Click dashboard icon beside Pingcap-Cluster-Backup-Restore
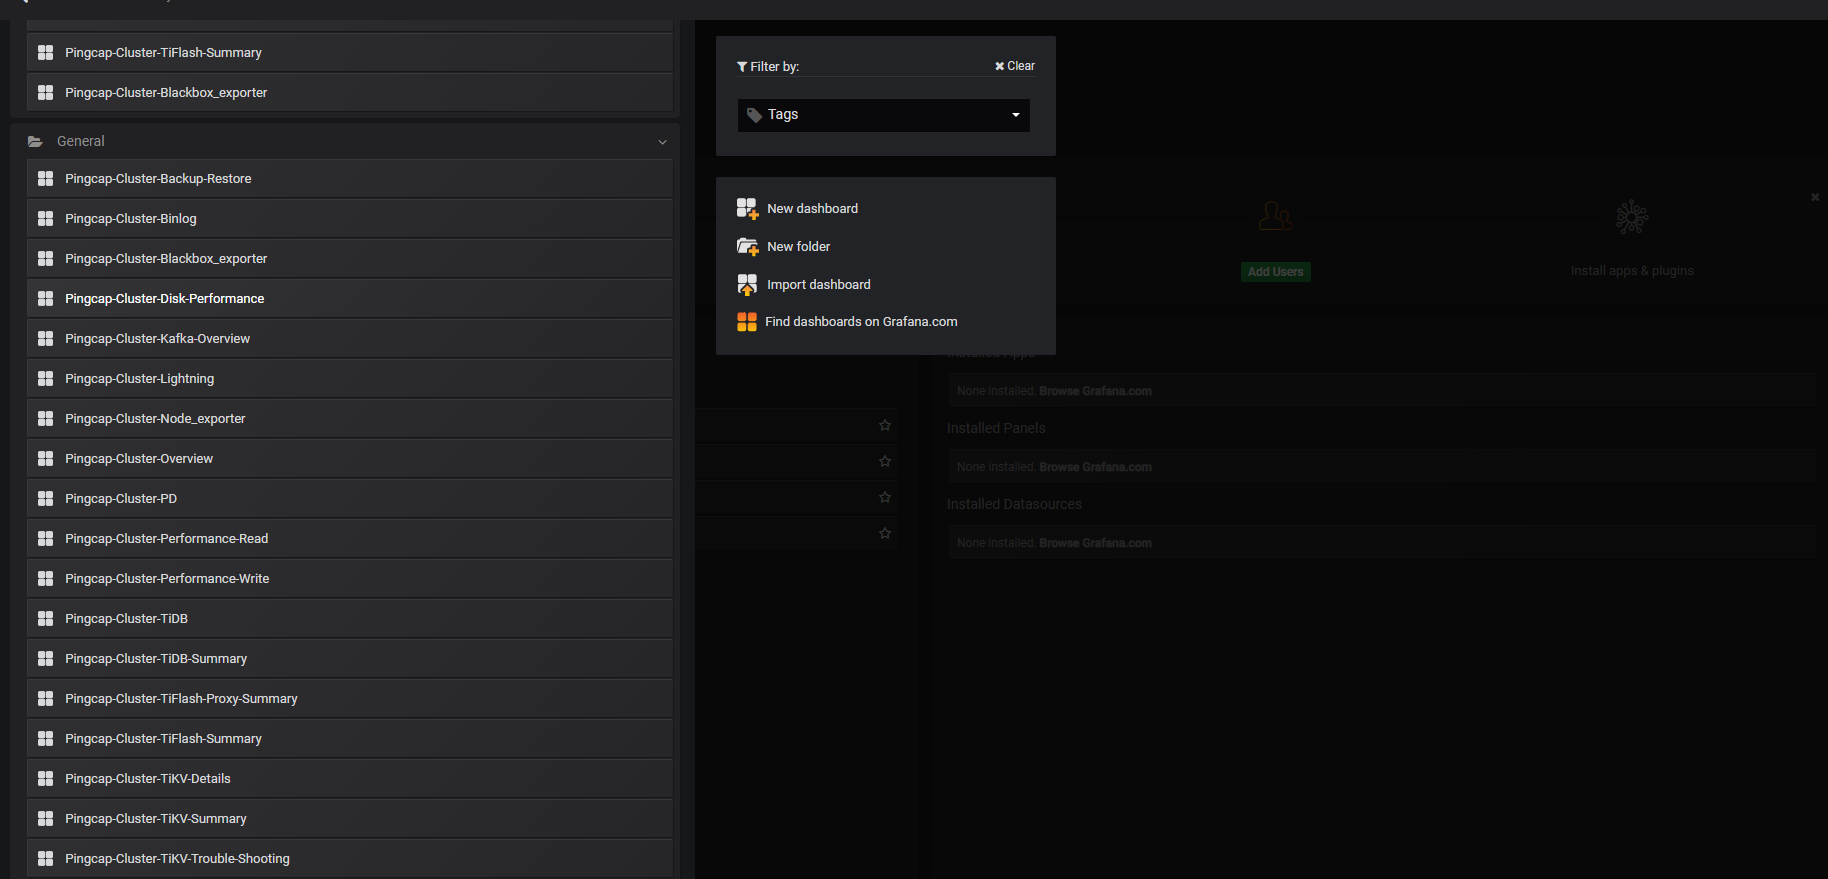This screenshot has width=1828, height=879. [45, 179]
